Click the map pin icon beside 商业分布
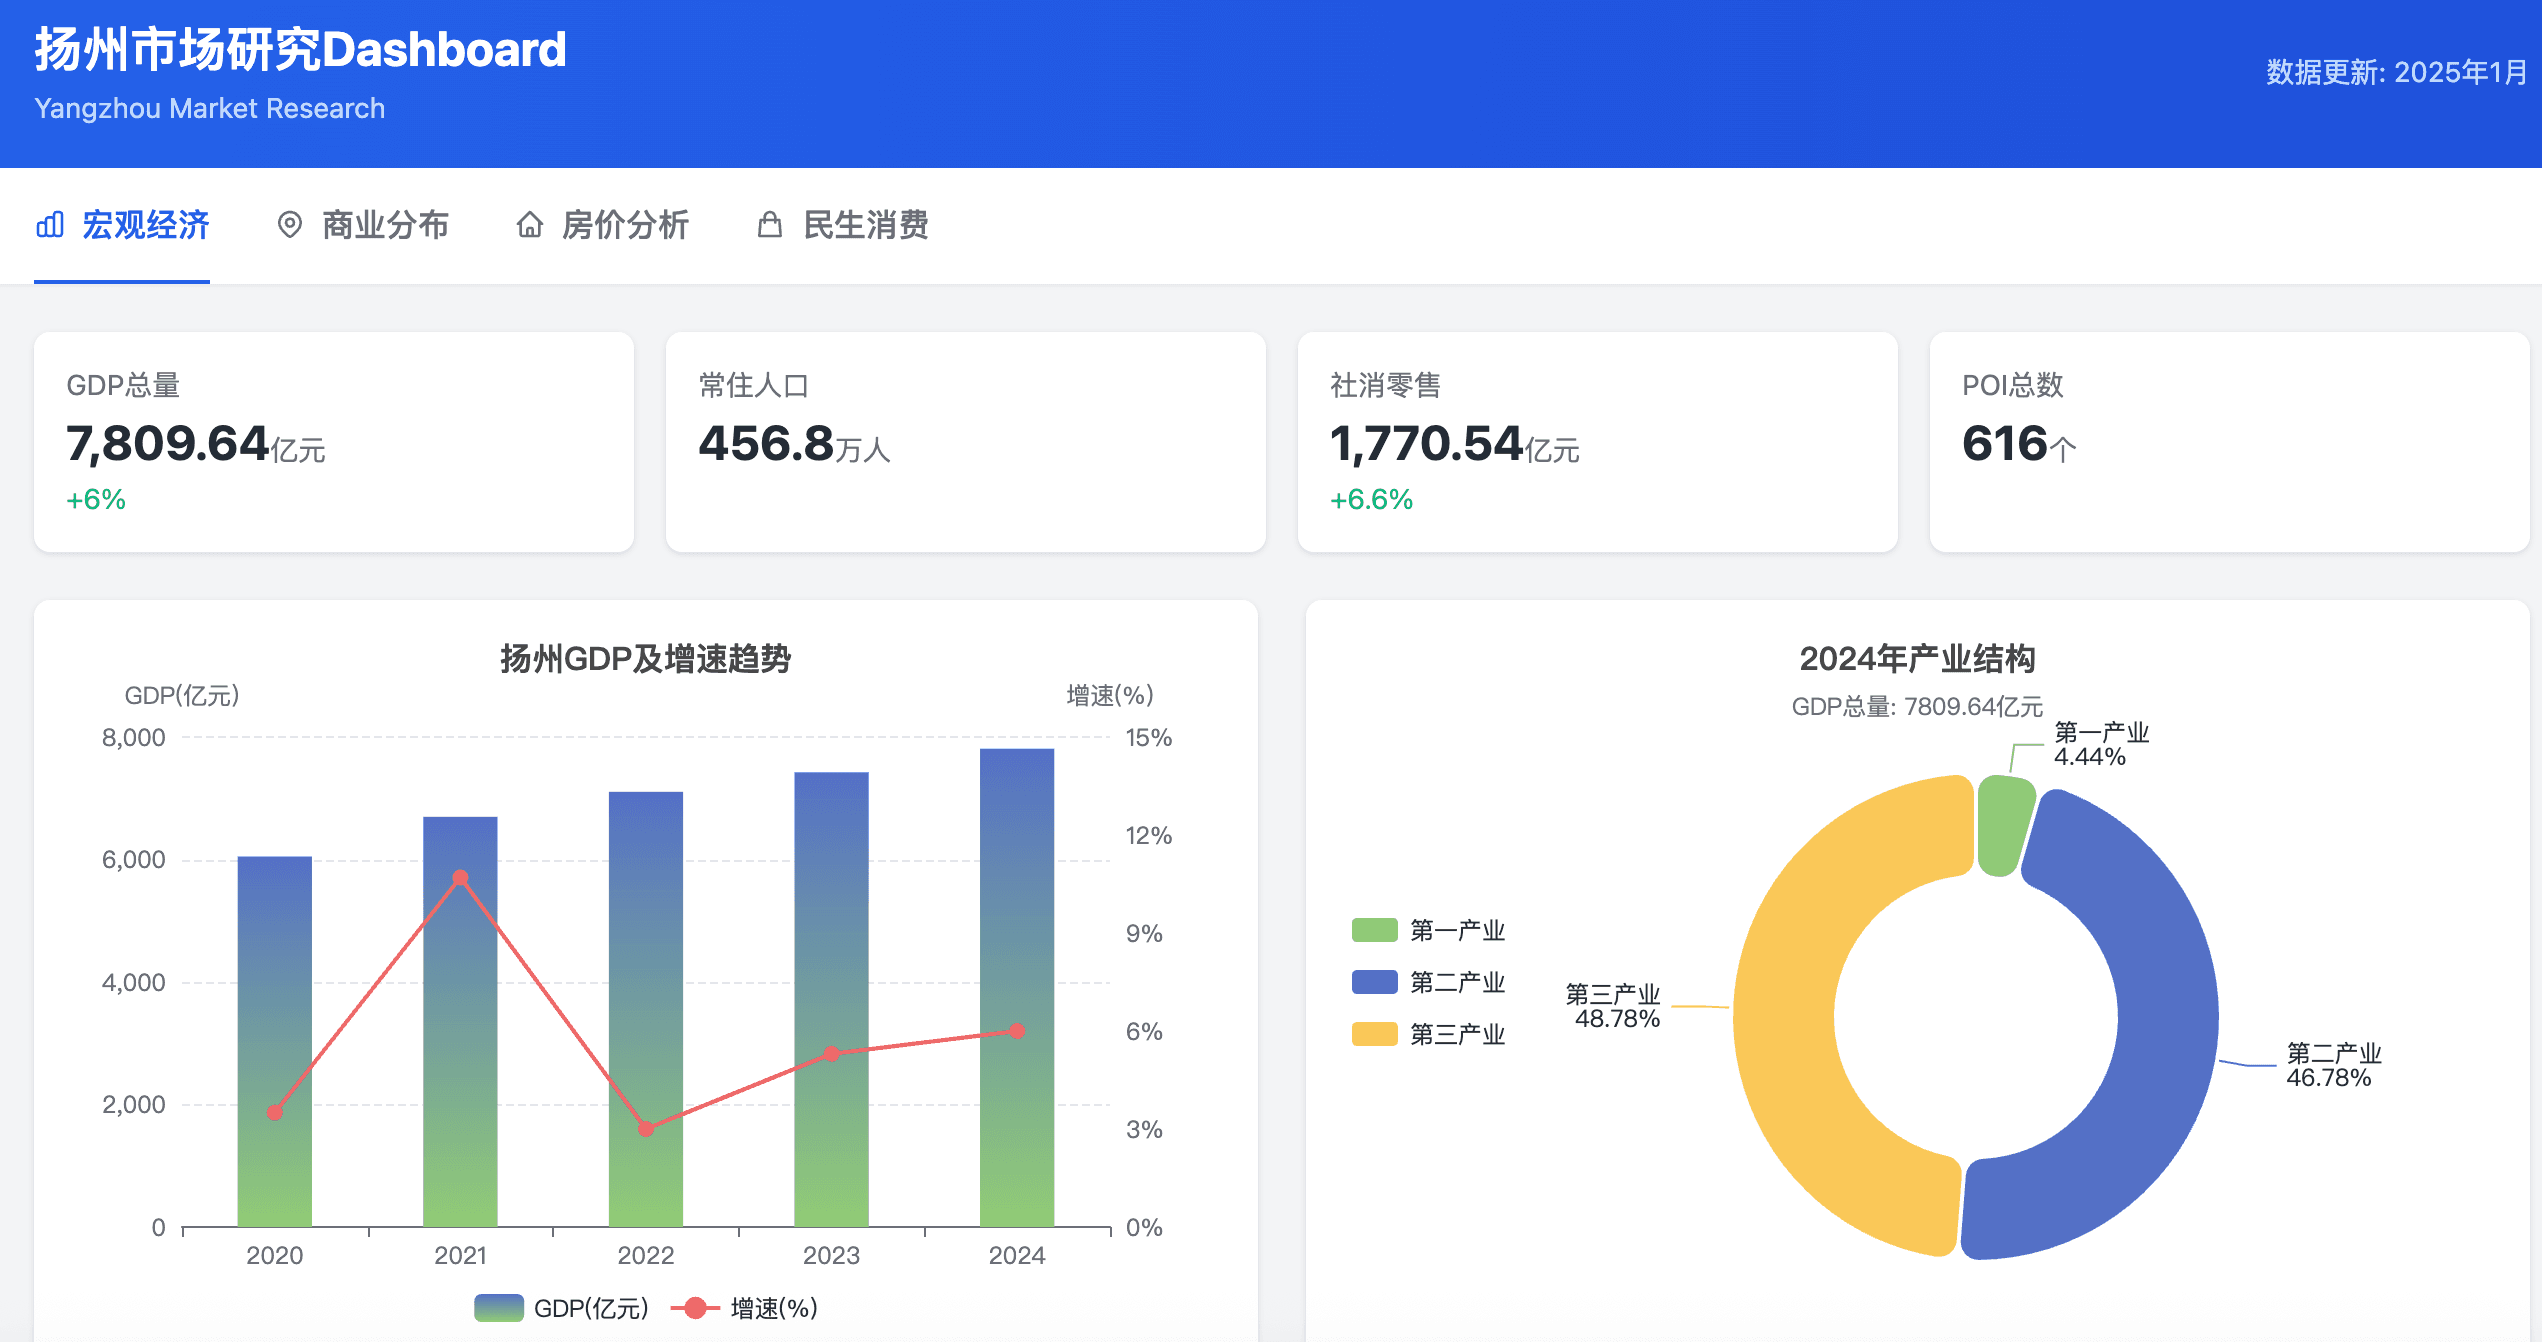 coord(291,226)
